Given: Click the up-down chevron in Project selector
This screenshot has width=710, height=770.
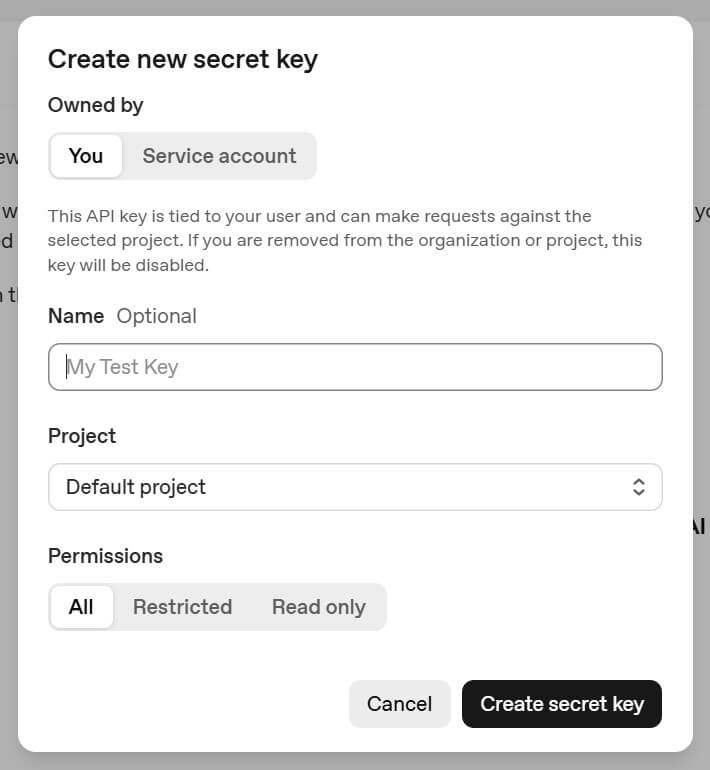Looking at the screenshot, I should point(639,487).
